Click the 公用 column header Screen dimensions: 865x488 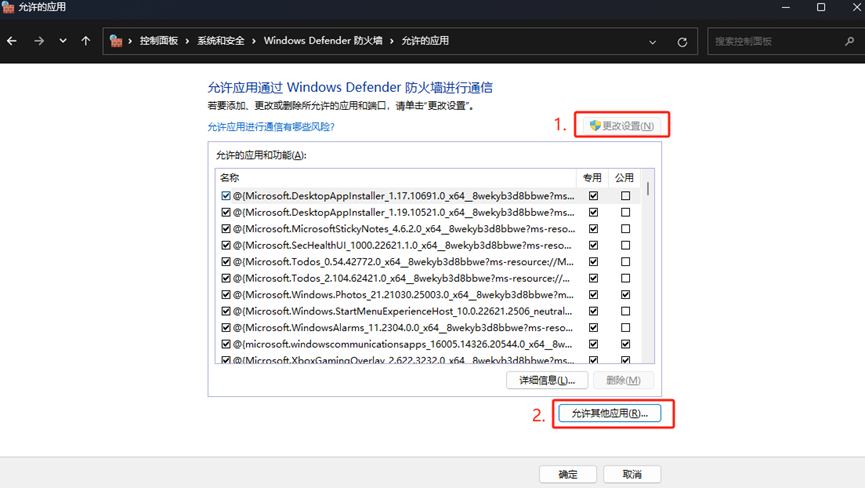point(624,178)
